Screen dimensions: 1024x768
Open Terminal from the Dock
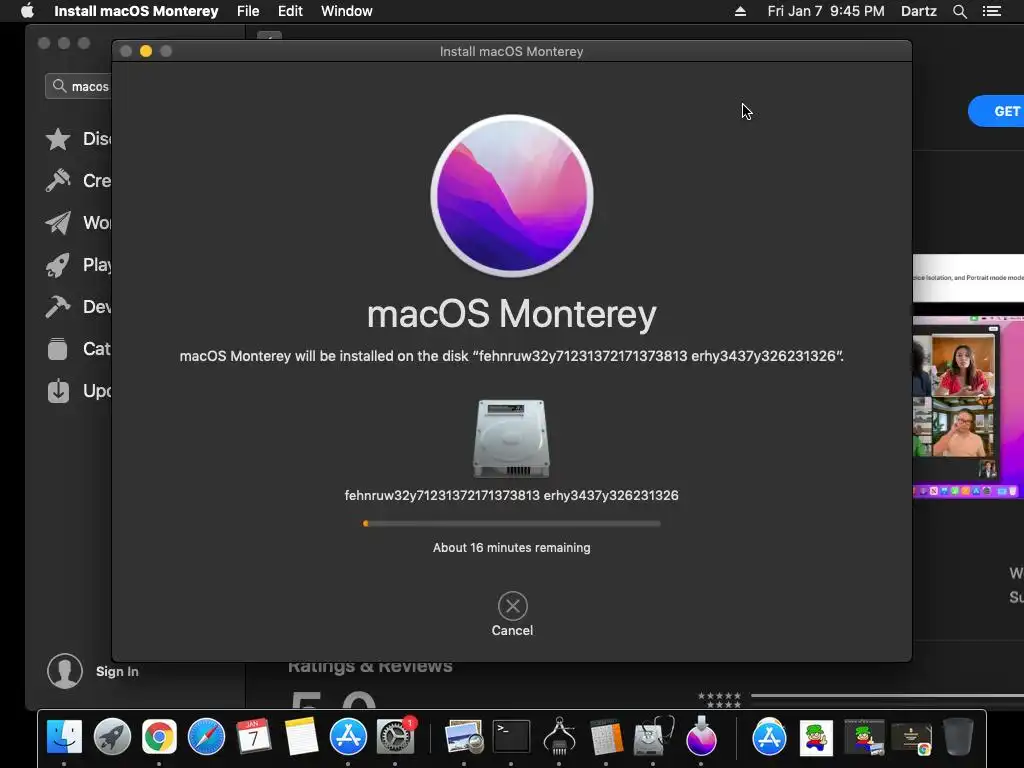point(511,737)
